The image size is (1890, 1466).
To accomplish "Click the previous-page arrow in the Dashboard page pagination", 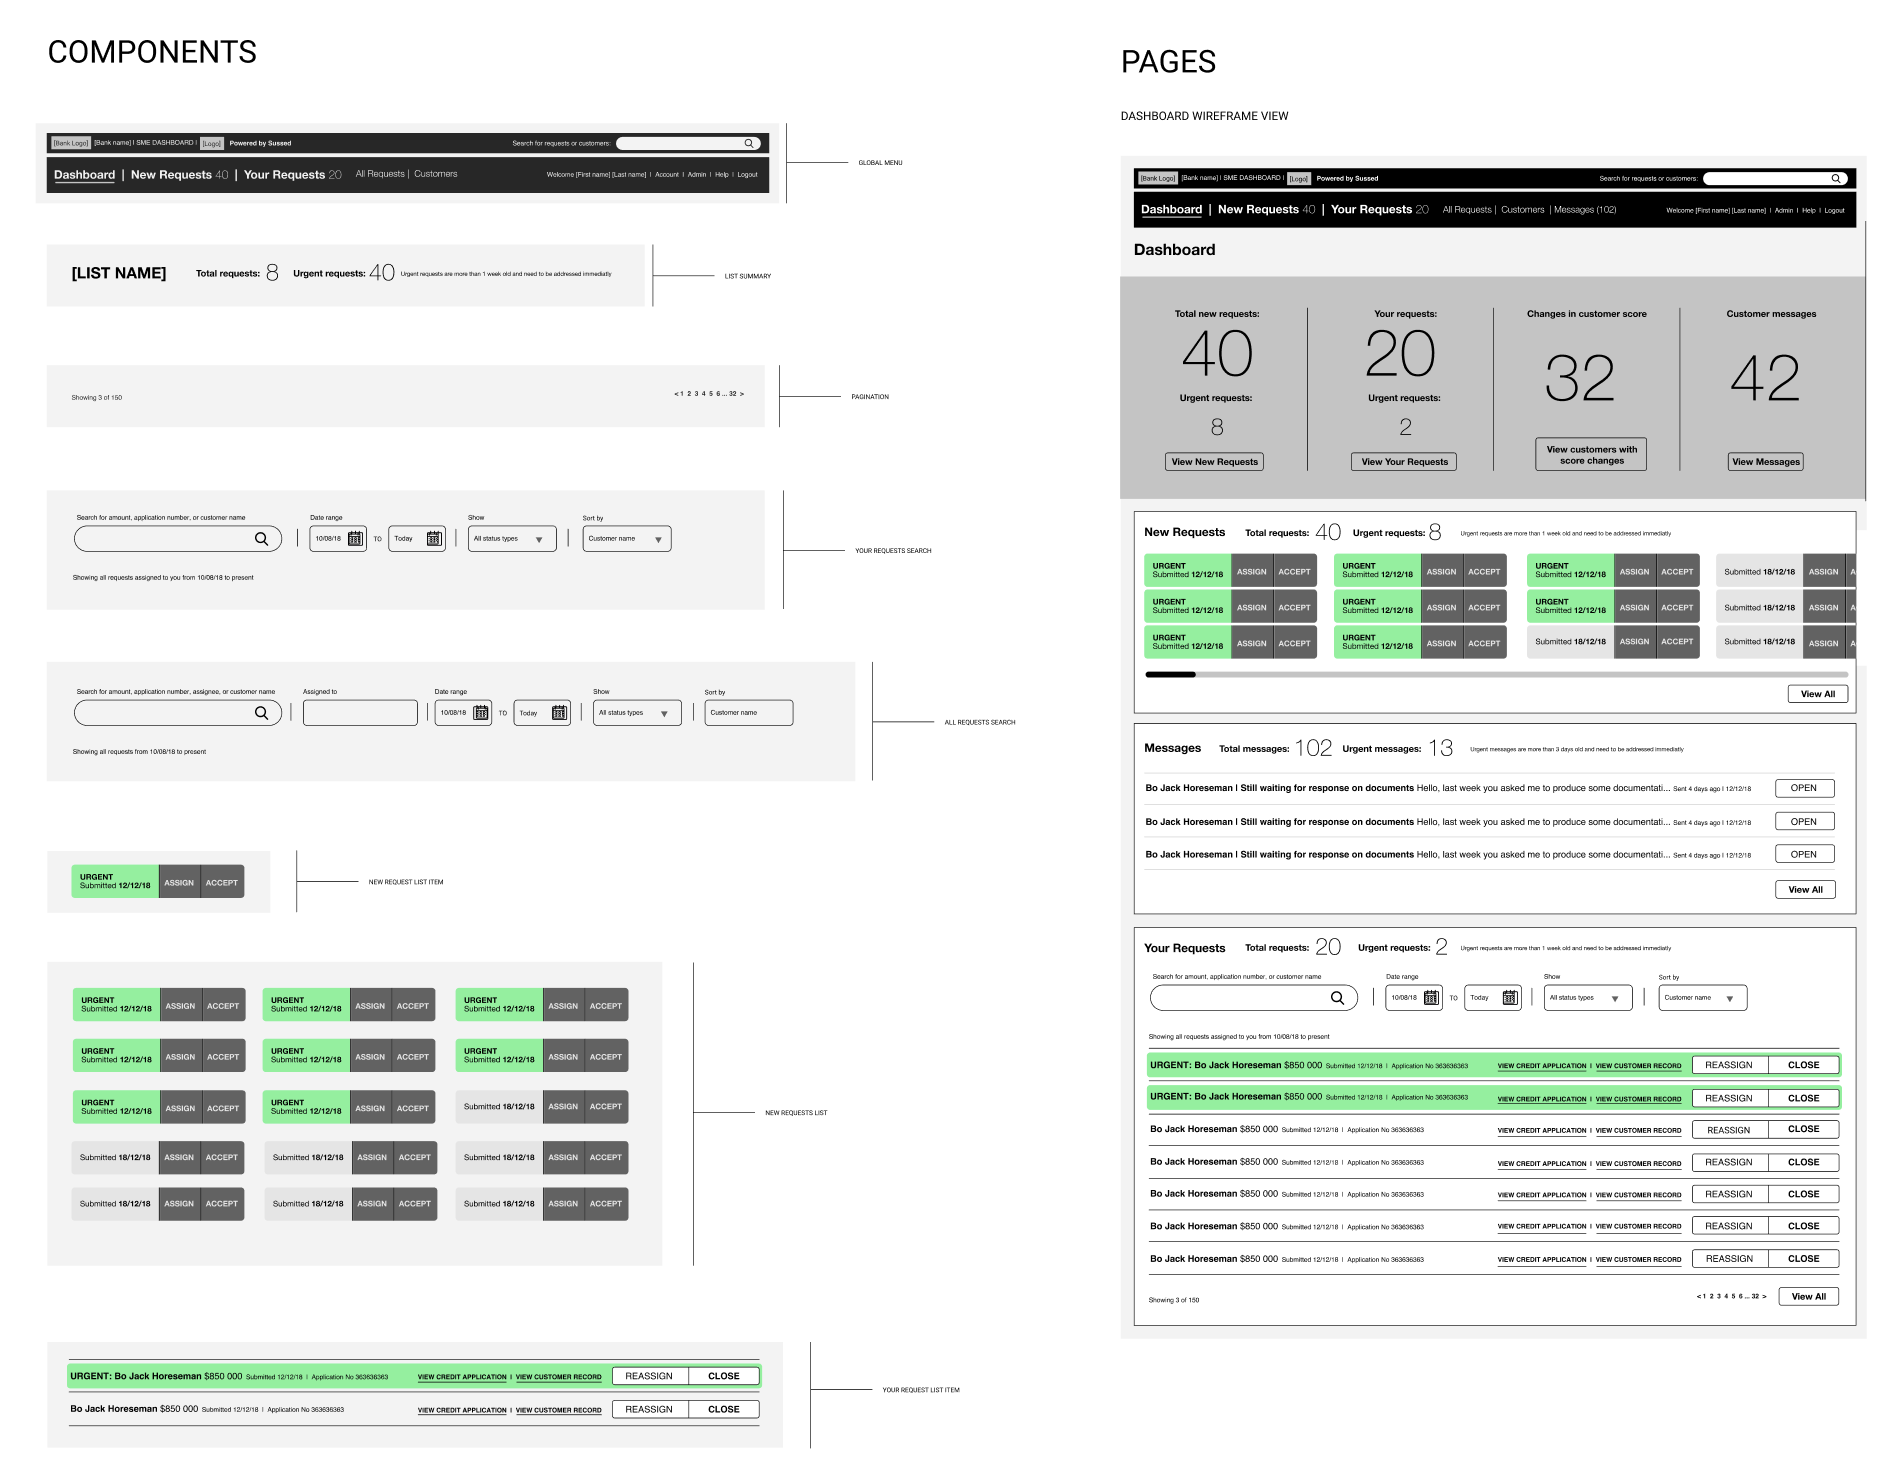I will [x=1699, y=1297].
